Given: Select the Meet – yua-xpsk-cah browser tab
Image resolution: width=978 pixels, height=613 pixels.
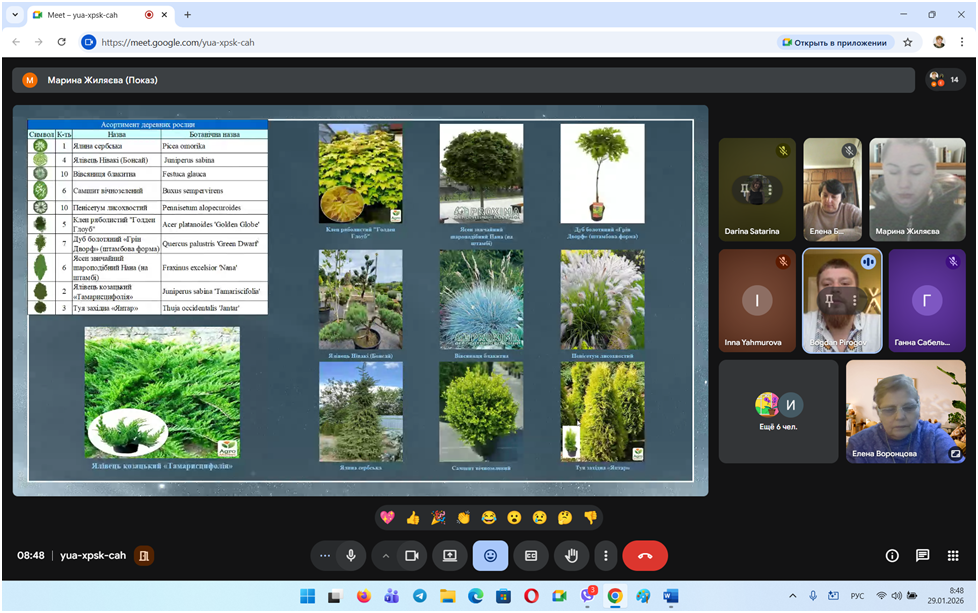Looking at the screenshot, I should click(85, 15).
